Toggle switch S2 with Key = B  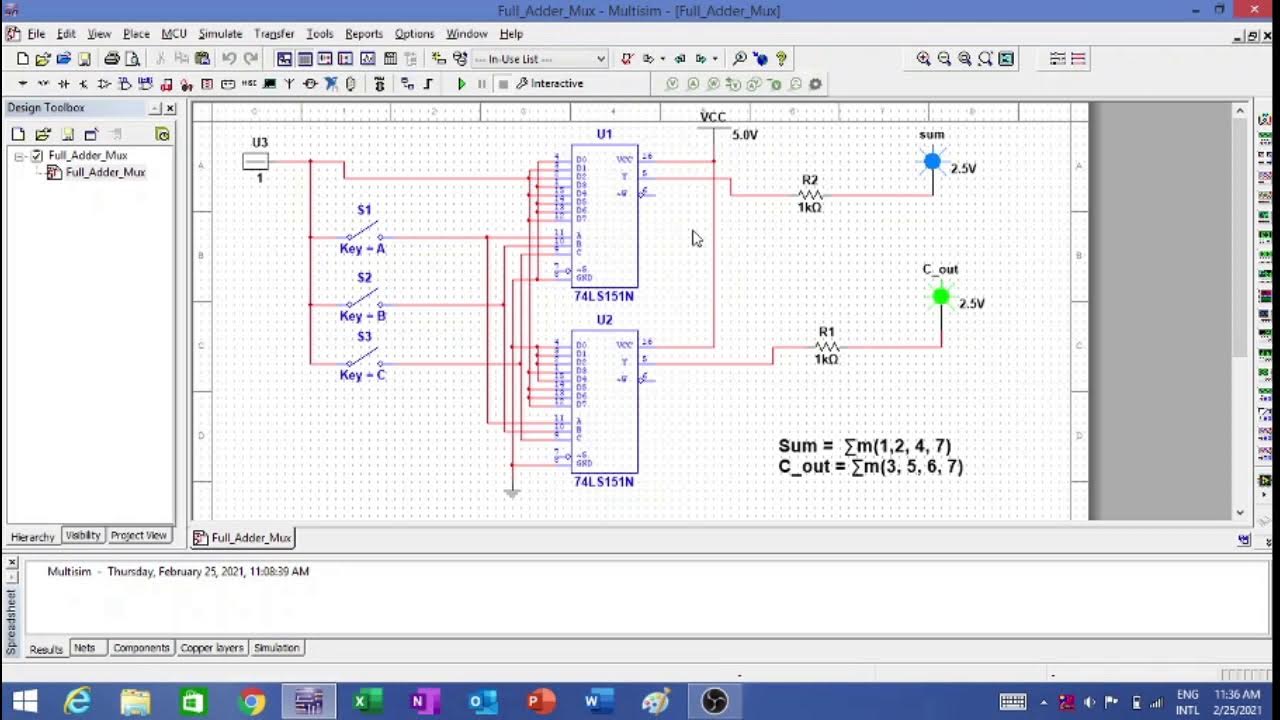[x=363, y=298]
